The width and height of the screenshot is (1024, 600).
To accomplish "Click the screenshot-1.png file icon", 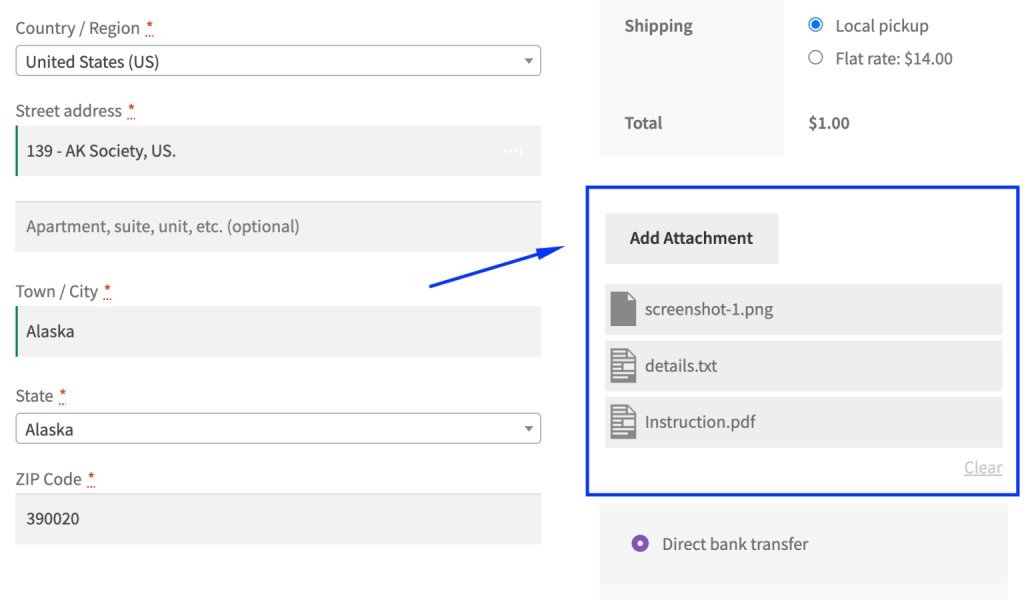I will (x=623, y=309).
